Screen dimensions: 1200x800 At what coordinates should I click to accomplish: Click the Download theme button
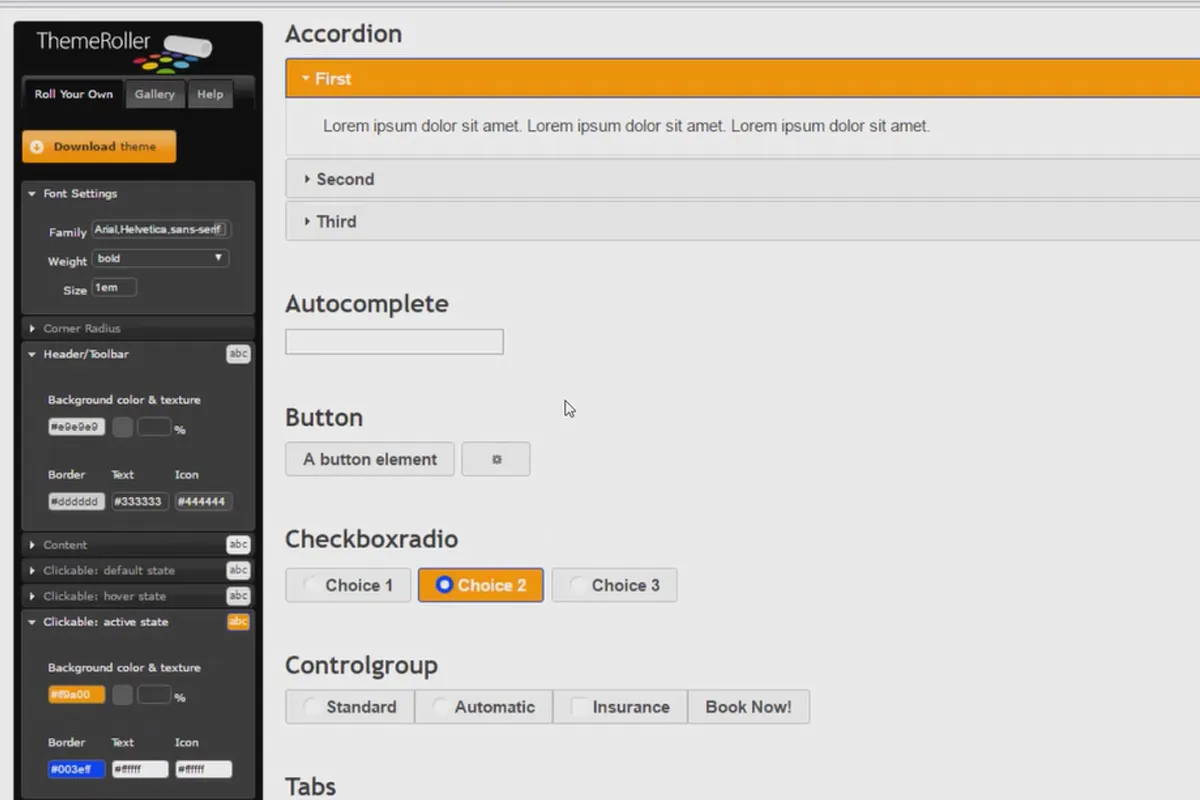99,147
